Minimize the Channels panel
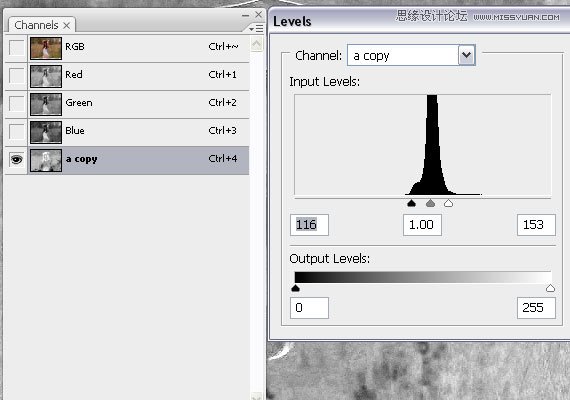This screenshot has height=400, width=570. tap(245, 15)
